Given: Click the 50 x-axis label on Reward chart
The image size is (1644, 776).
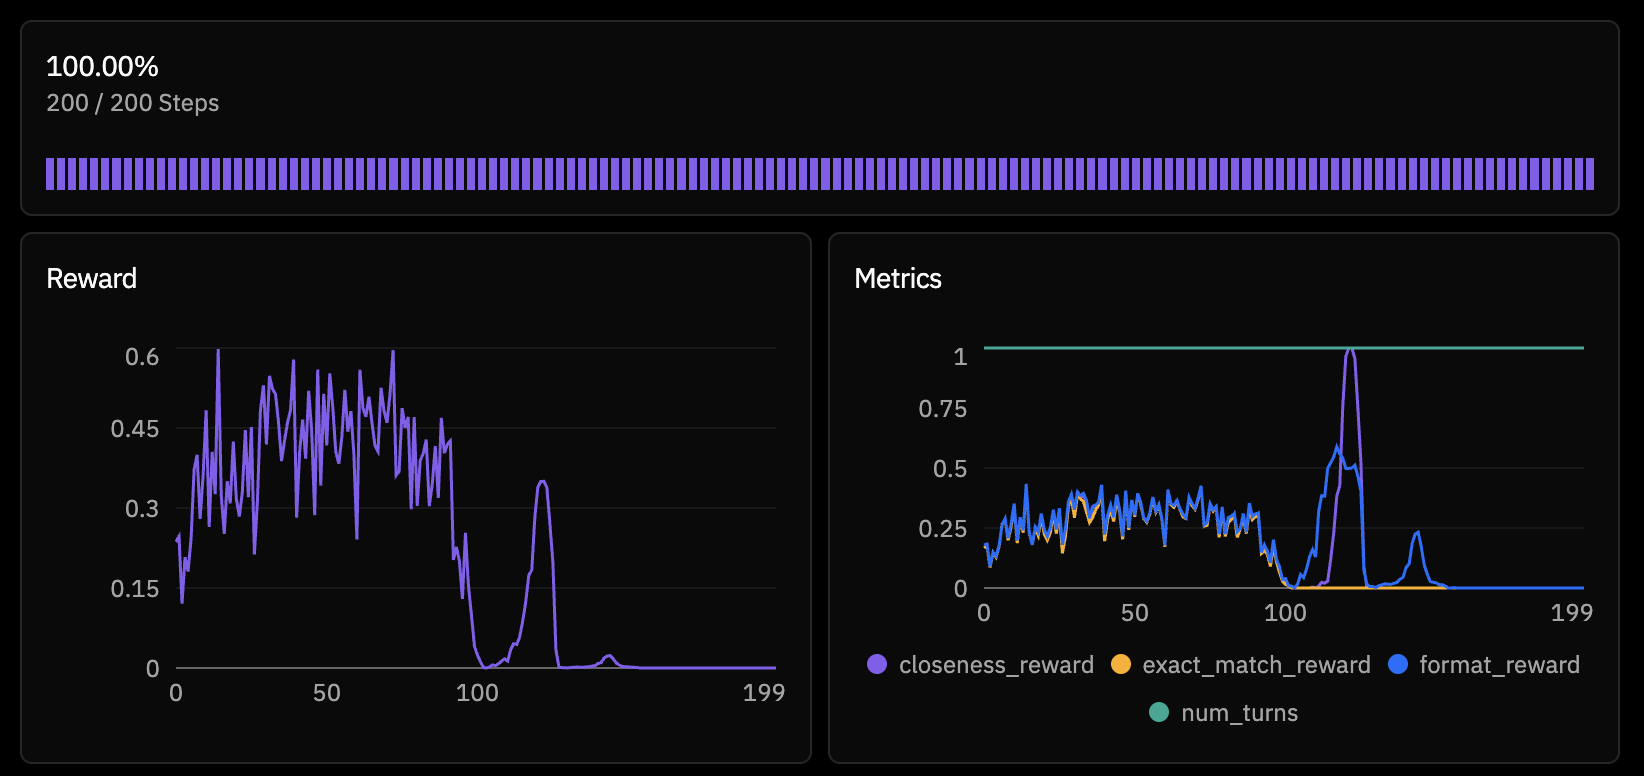Looking at the screenshot, I should [326, 693].
